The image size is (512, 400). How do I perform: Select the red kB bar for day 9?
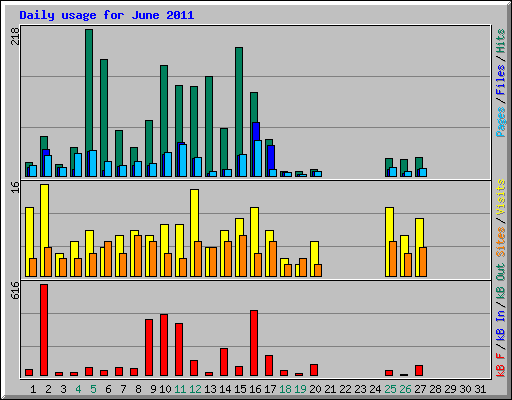coord(149,347)
